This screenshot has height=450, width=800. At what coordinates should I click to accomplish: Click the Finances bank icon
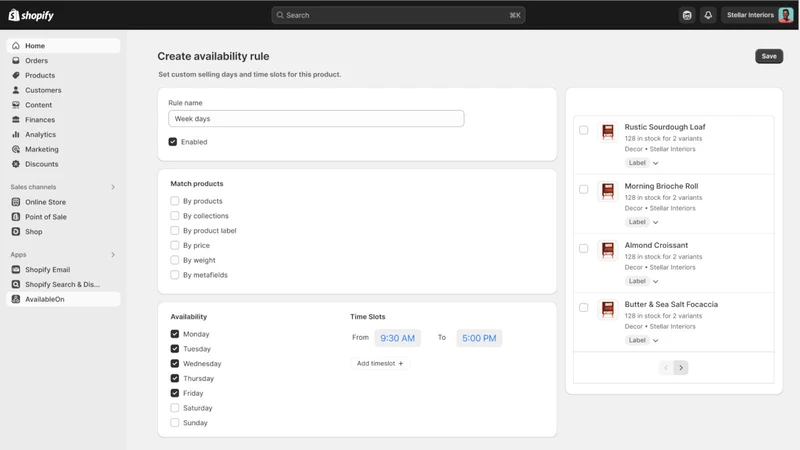pyautogui.click(x=16, y=119)
